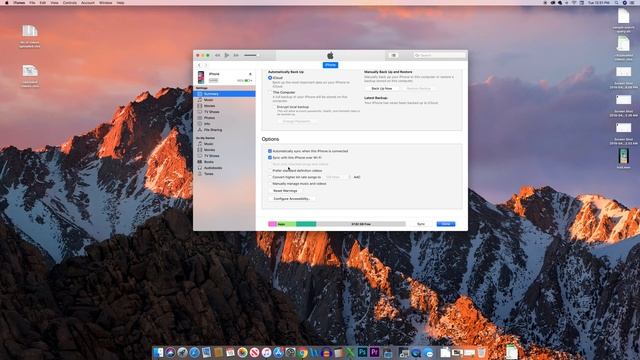Screen dimensions: 640x360
Task: Go back with the left arrow
Action: (x=200, y=65)
